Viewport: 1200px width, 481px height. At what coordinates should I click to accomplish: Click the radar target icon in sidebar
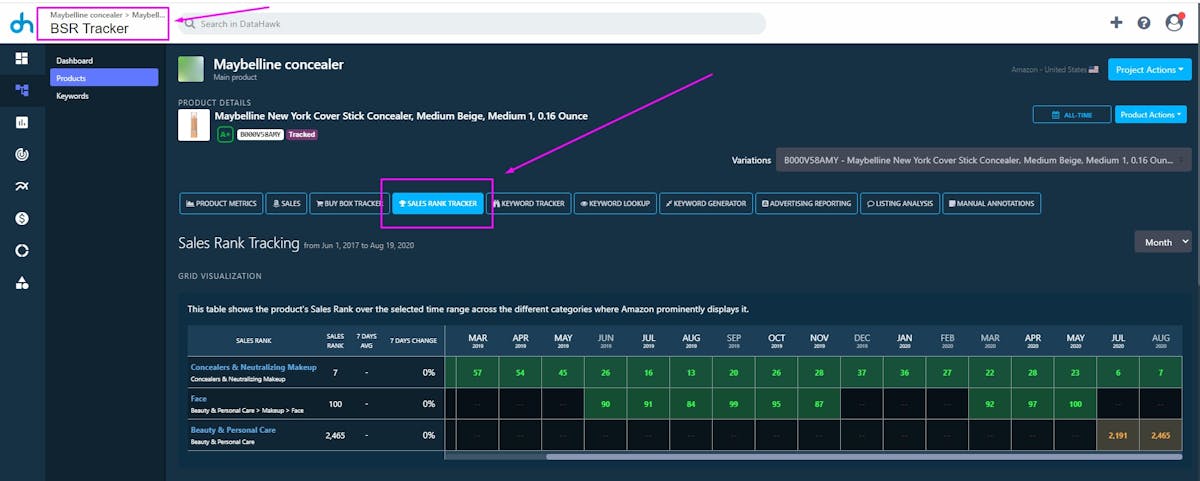pyautogui.click(x=21, y=154)
